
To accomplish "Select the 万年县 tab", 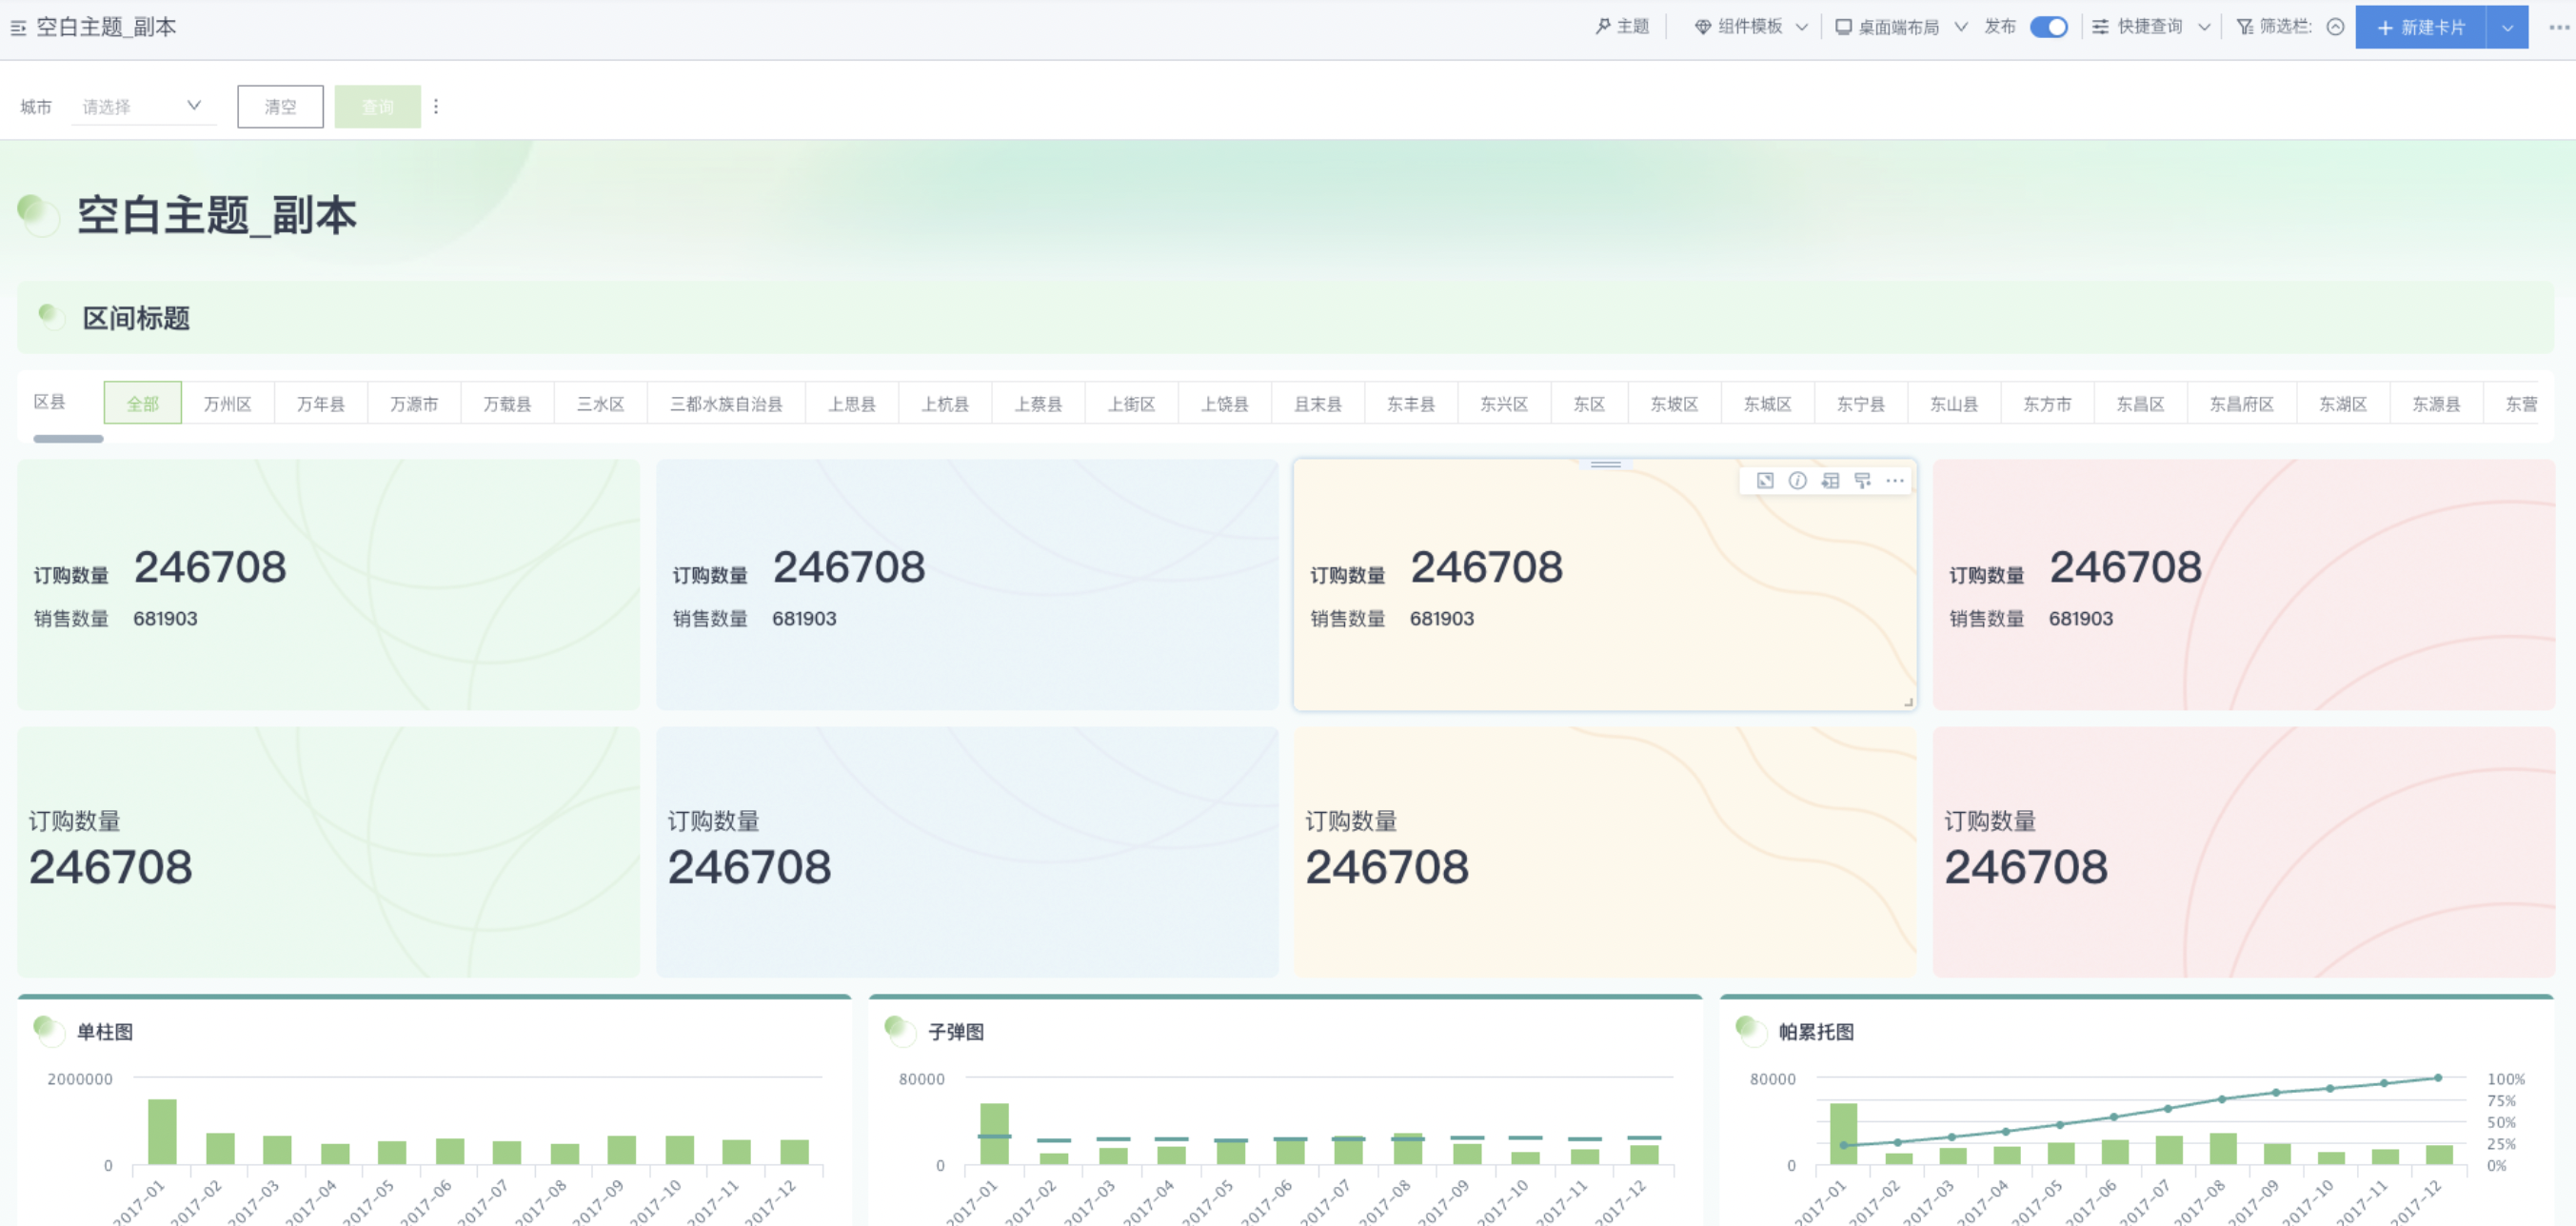I will [320, 403].
